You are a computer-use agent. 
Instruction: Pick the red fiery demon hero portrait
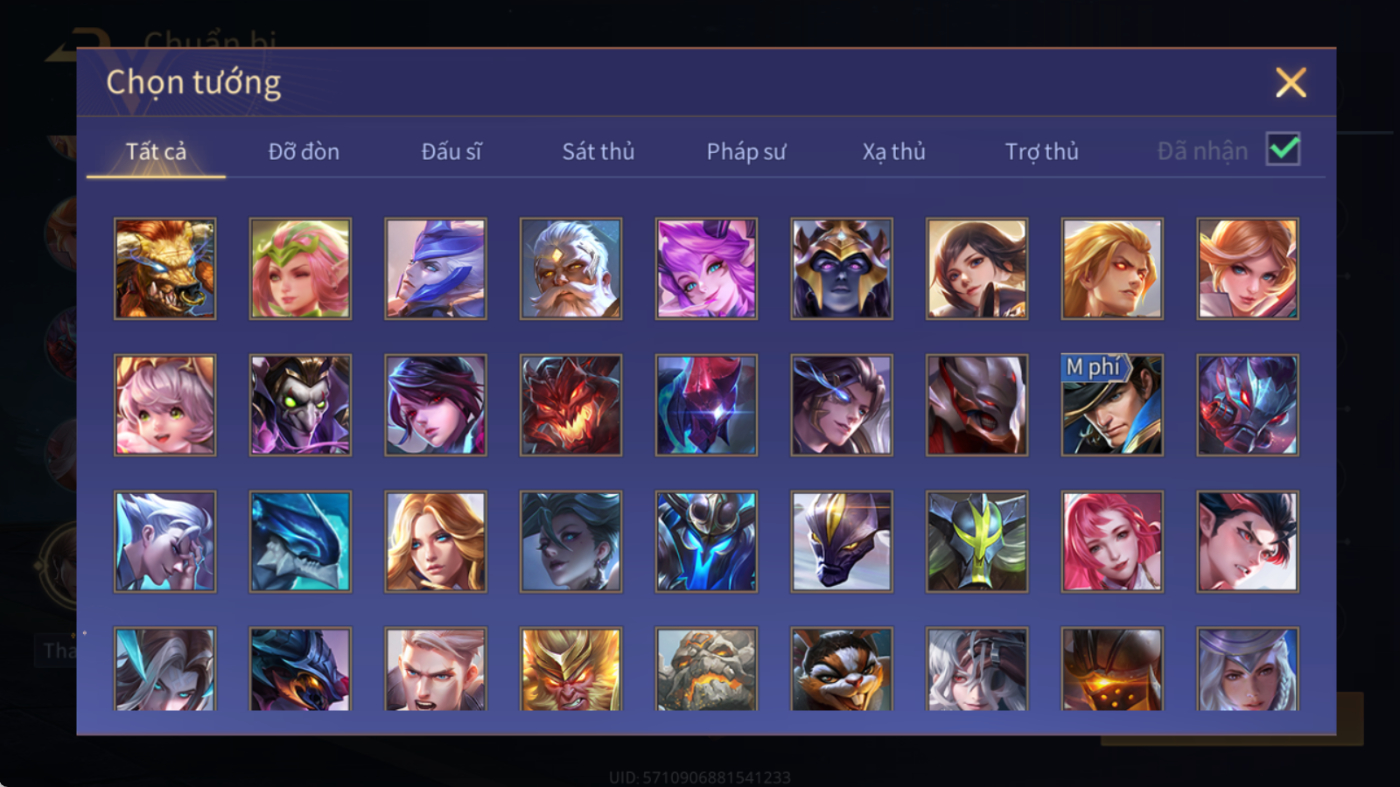point(571,405)
